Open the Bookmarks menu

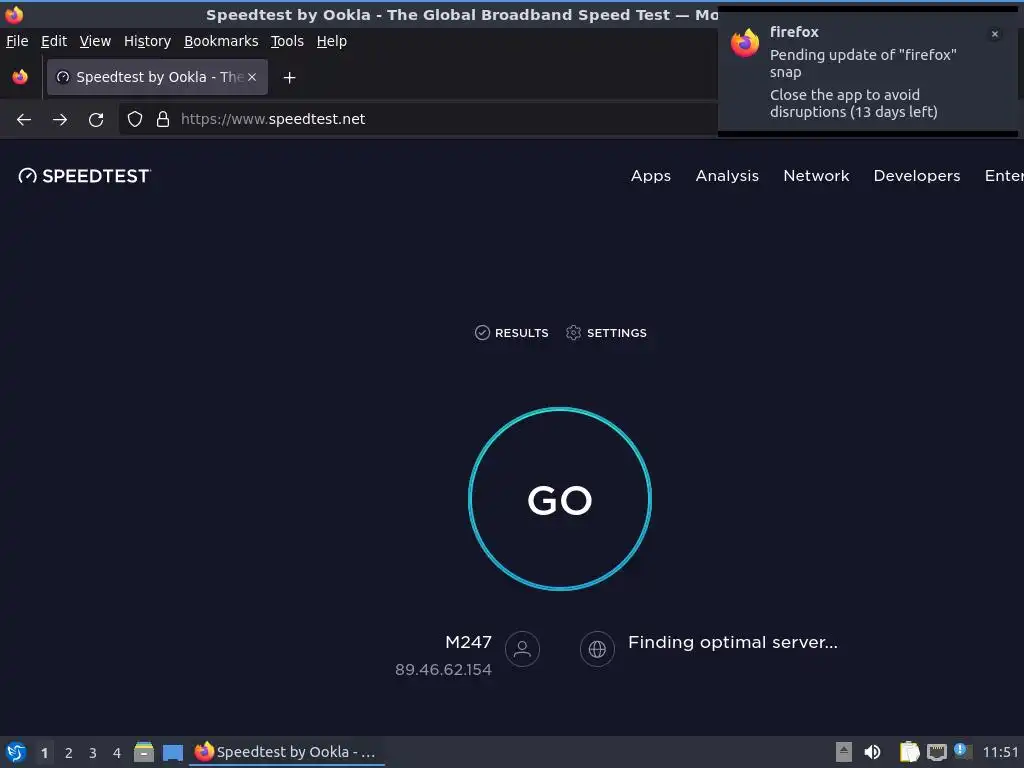[221, 41]
